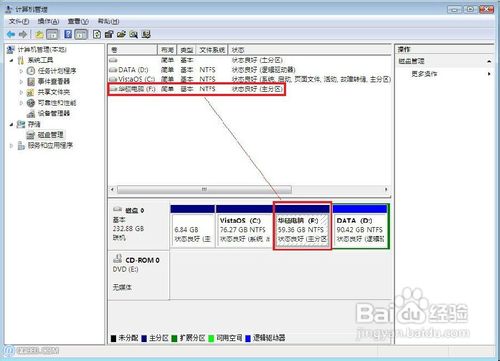Select the unnamed volume row in list
500x361 pixels.
point(249,60)
